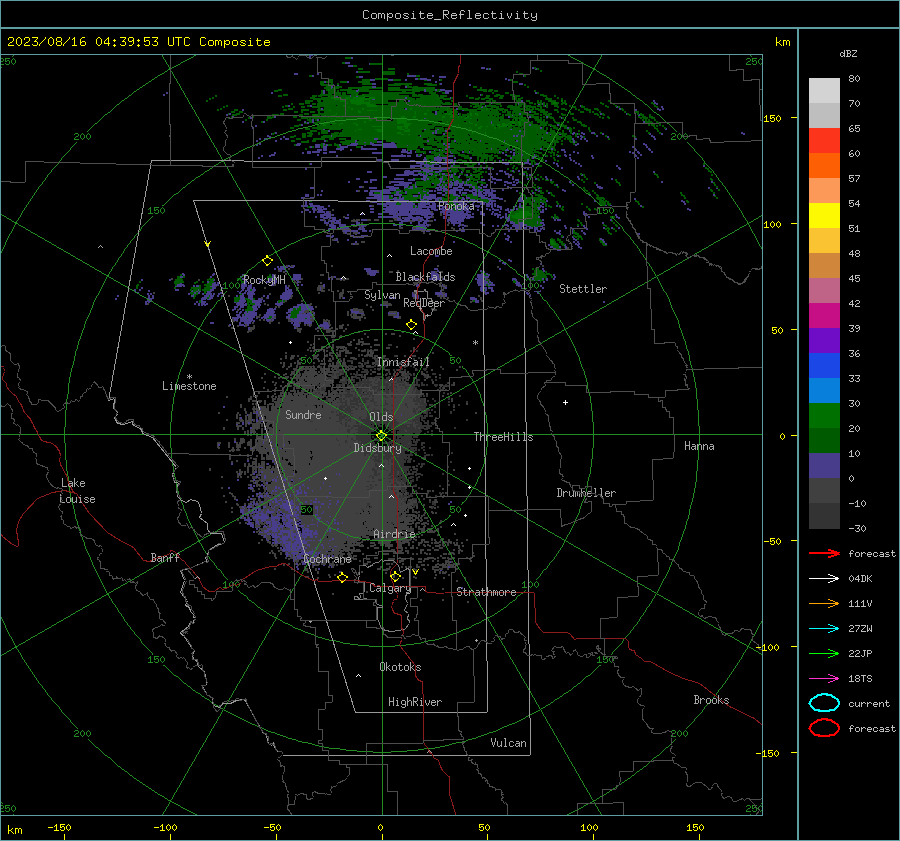Click the Drumheller city label

(586, 493)
